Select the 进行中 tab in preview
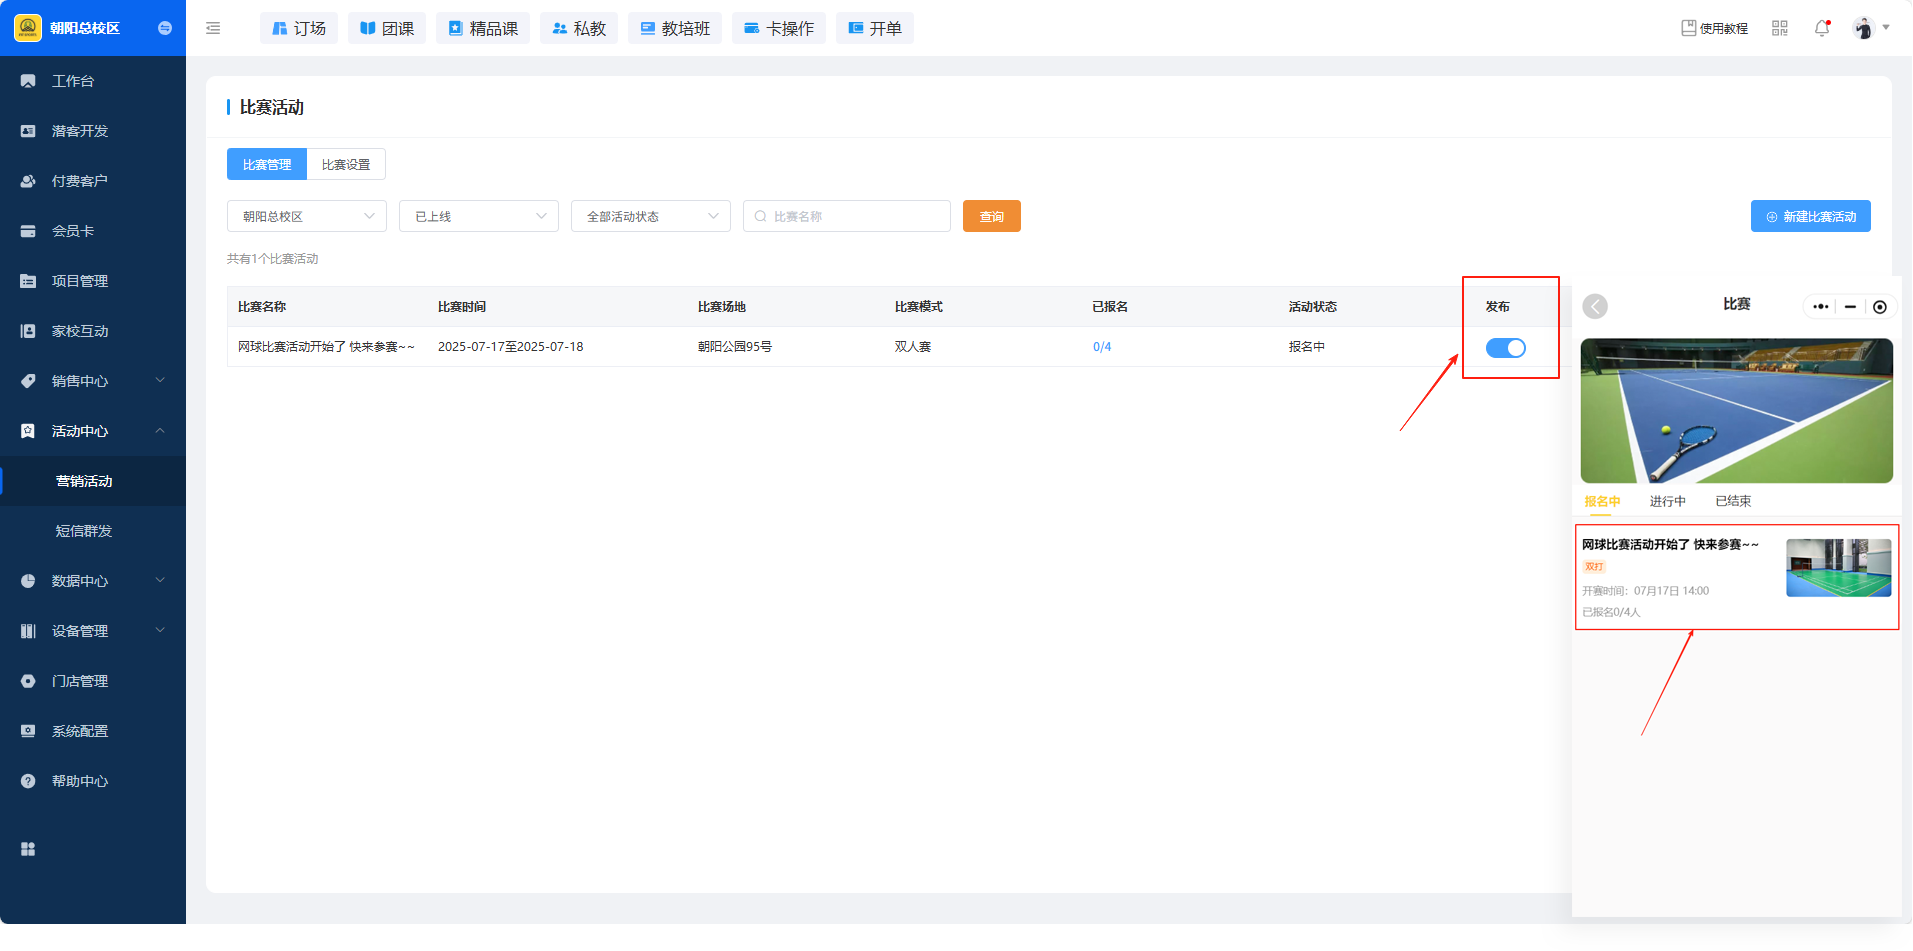This screenshot has width=1913, height=951. coord(1667,501)
